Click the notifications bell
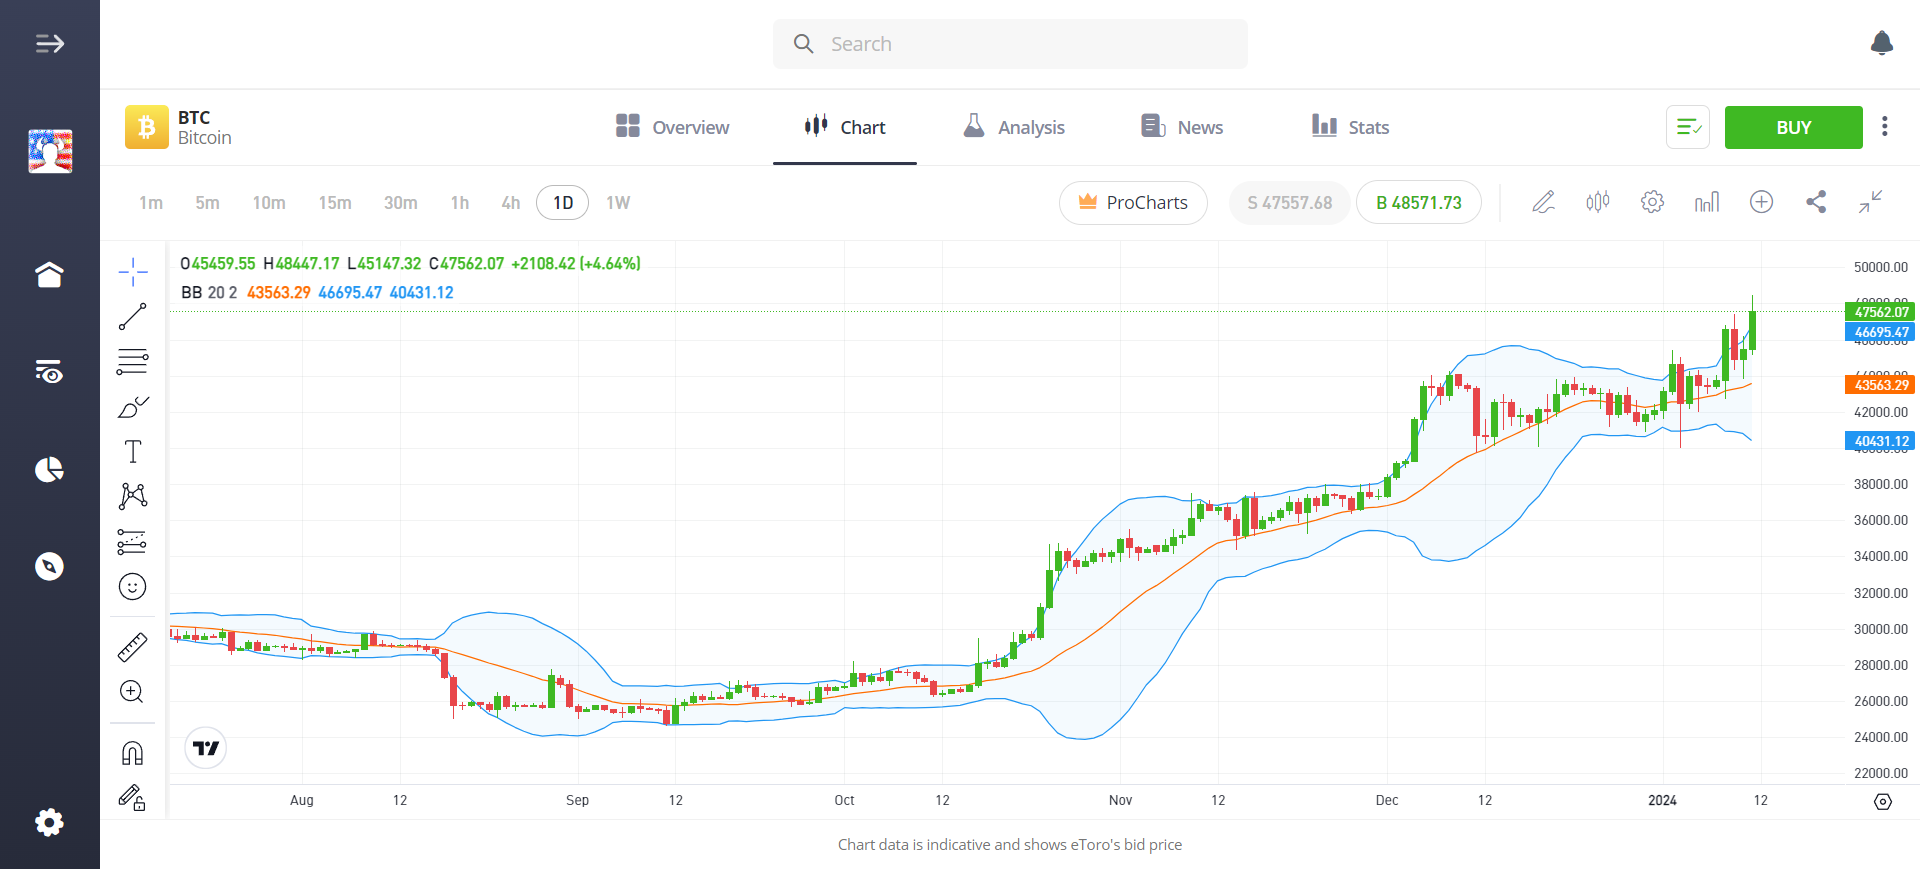1920x869 pixels. [x=1881, y=43]
